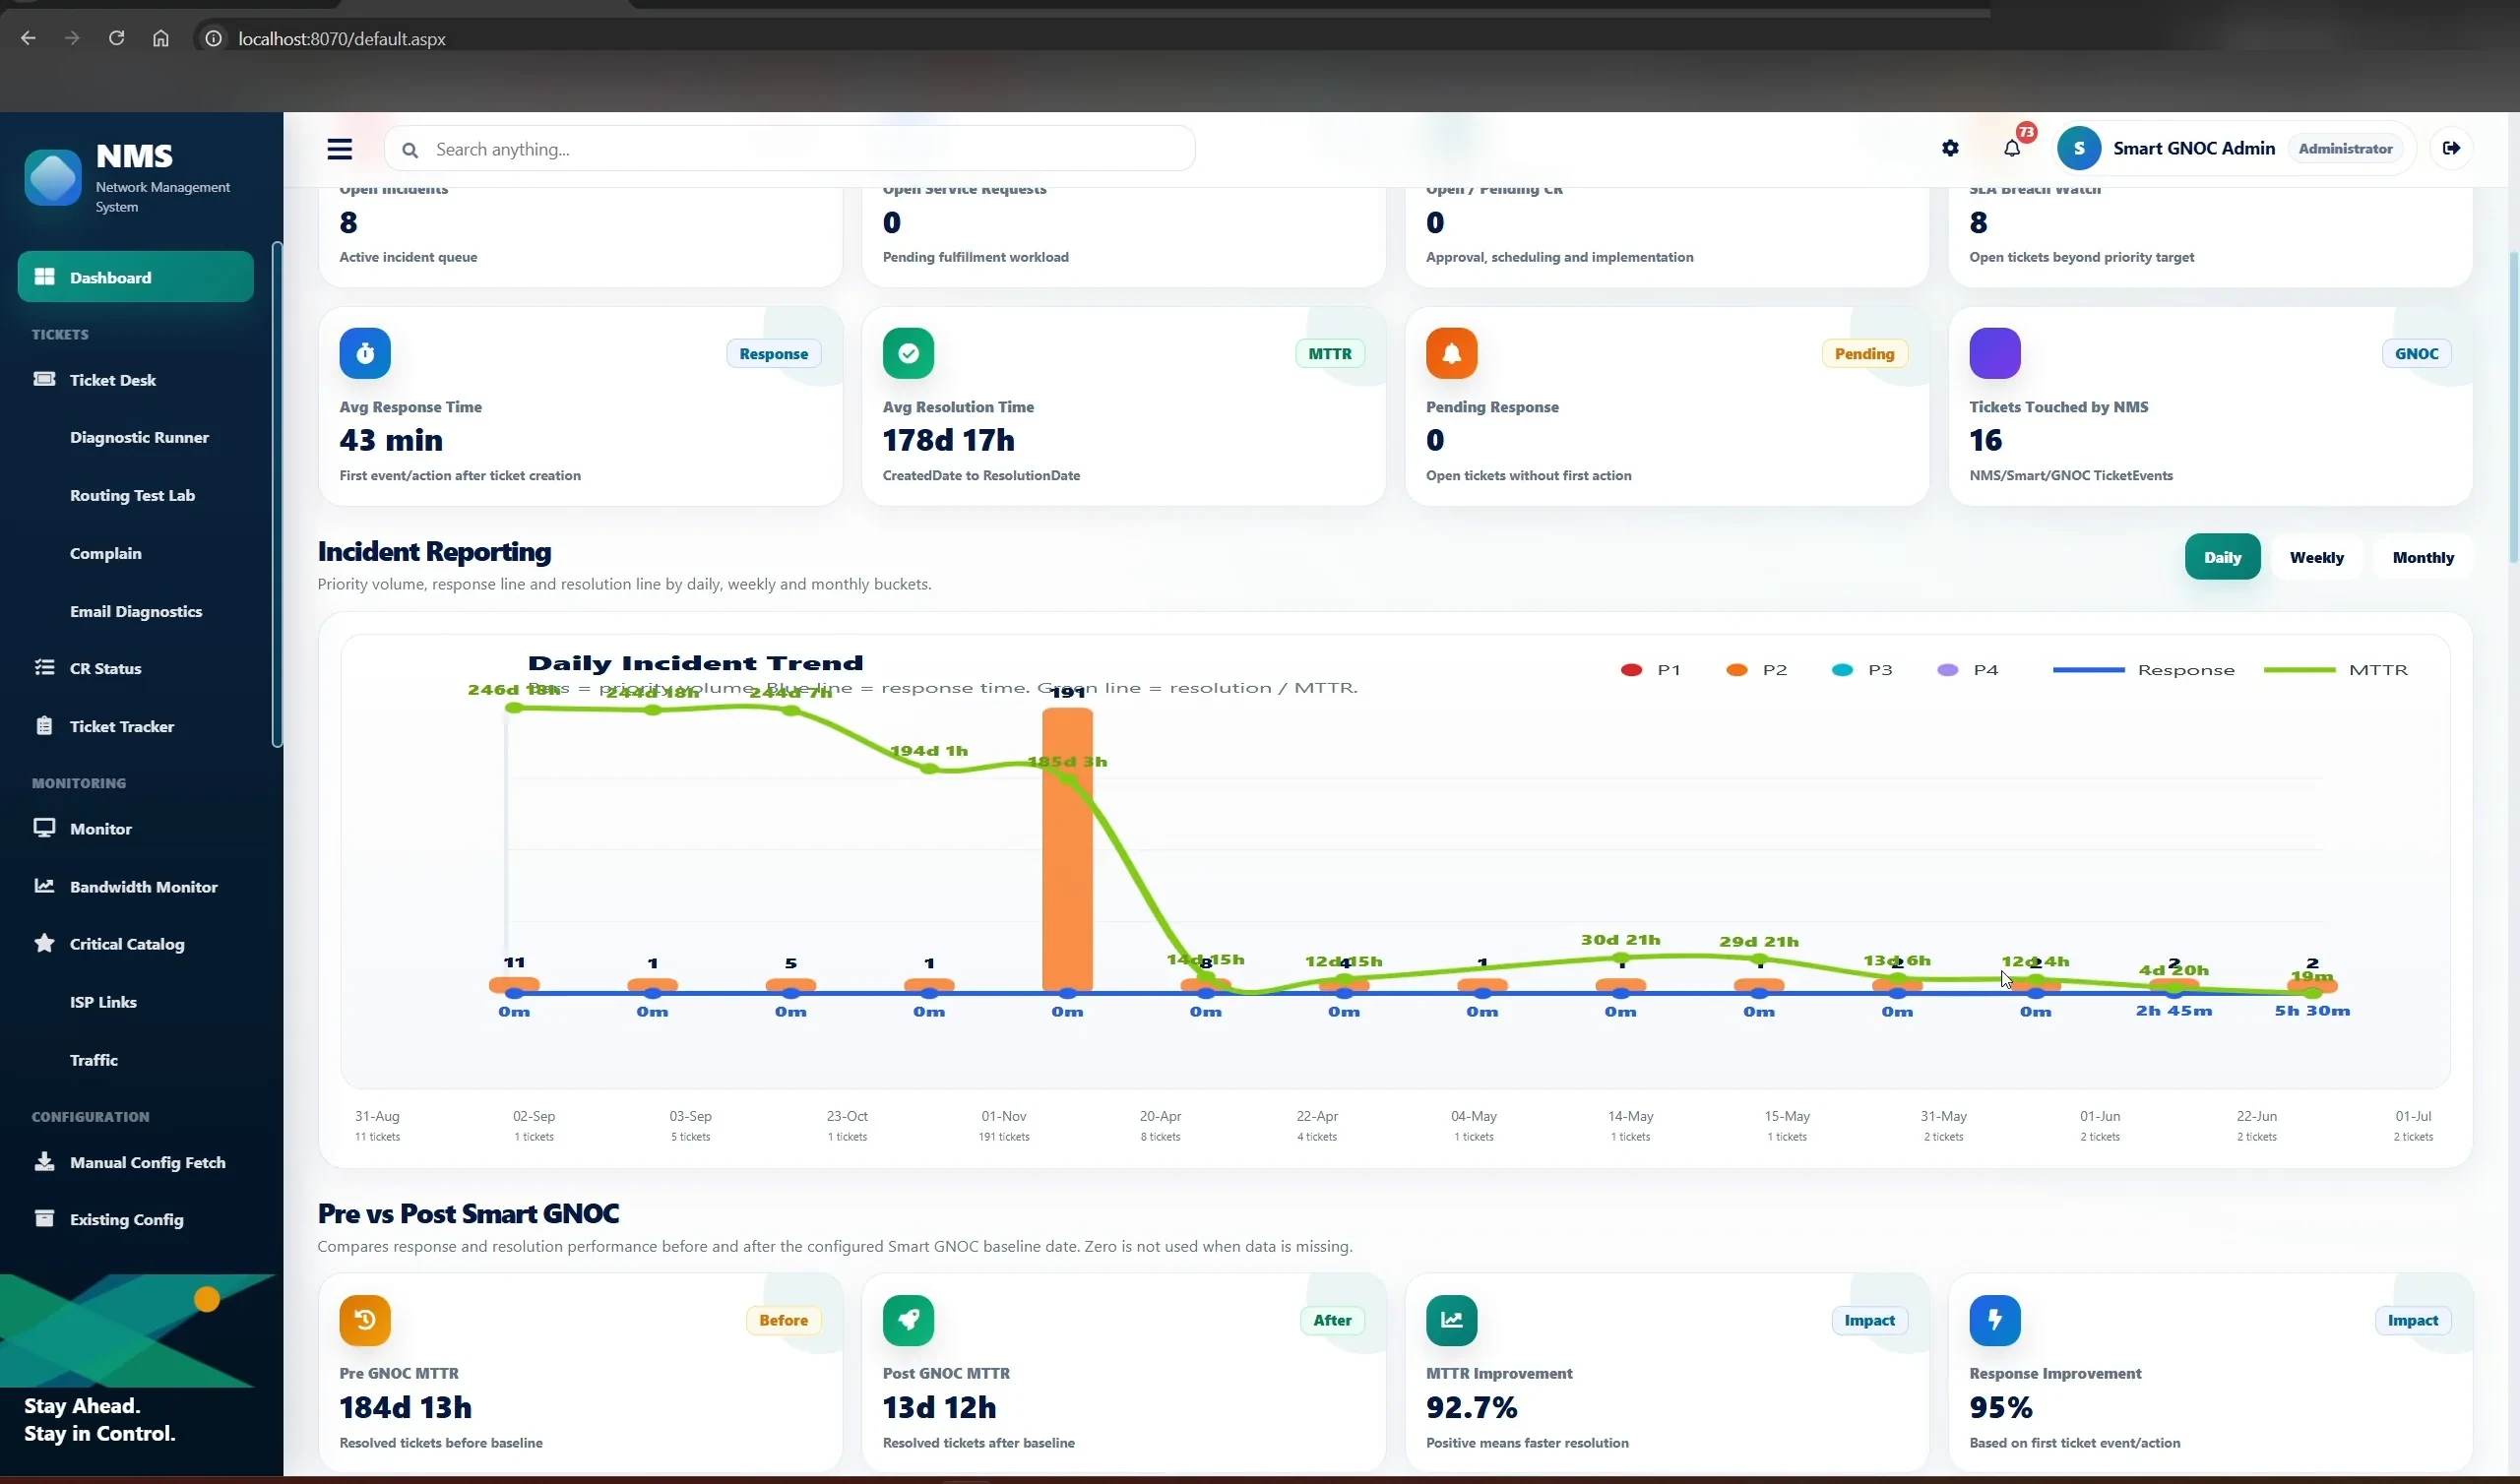This screenshot has height=1484, width=2520.
Task: Toggle the P1 legend entry
Action: point(1650,670)
